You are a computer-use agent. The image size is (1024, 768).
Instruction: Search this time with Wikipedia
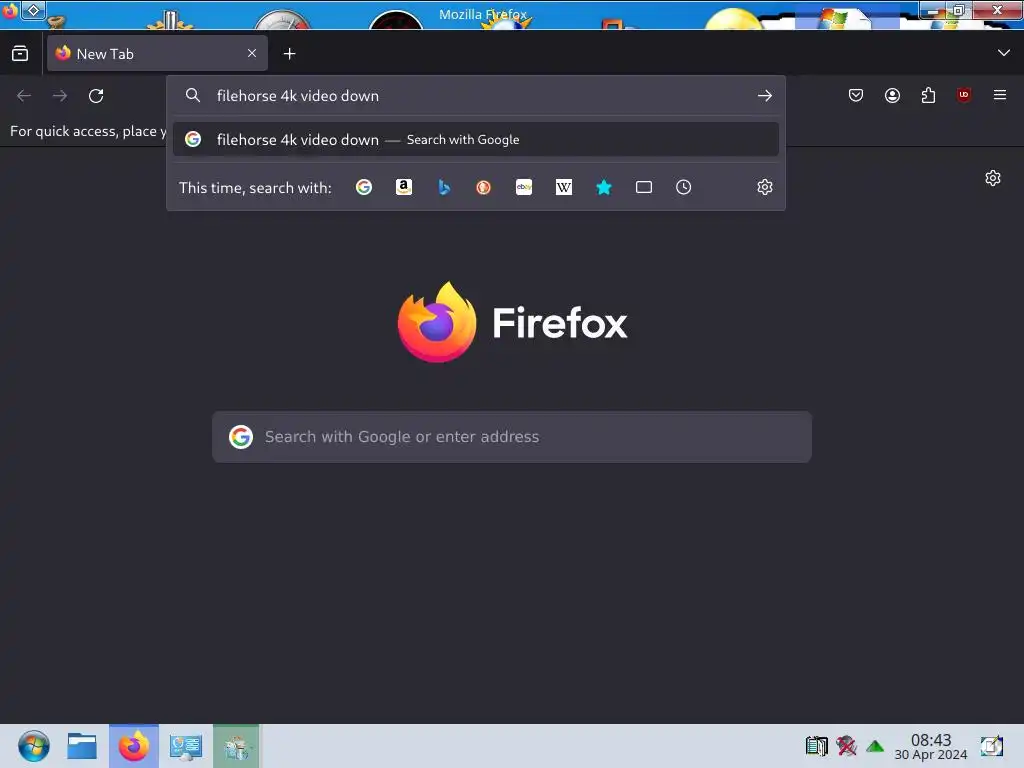point(564,187)
